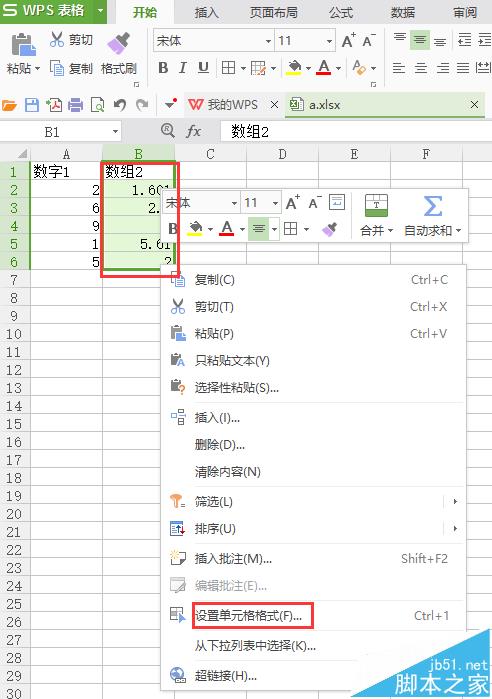Open the 数据 ribbon tab
492x699 pixels.
(x=402, y=12)
